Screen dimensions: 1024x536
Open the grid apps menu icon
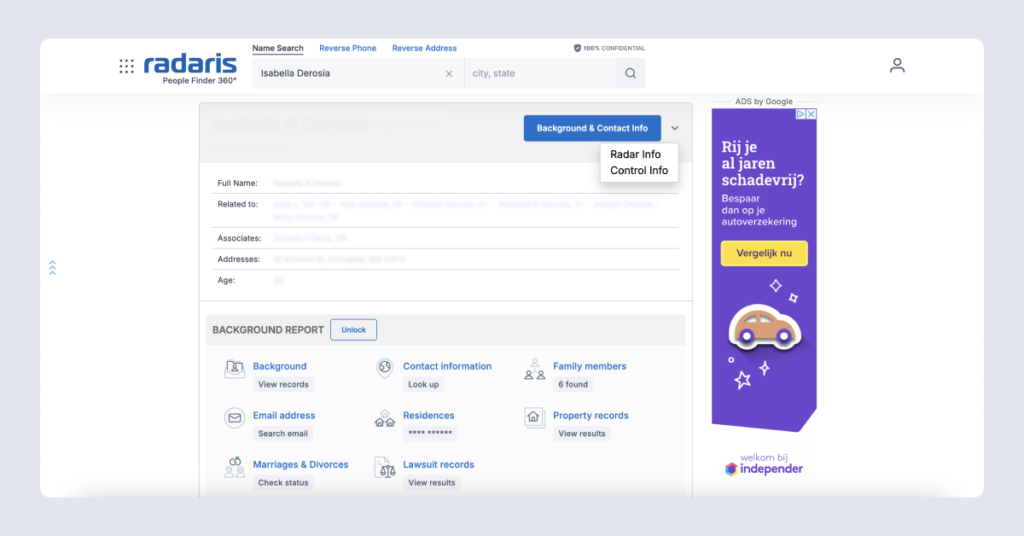click(126, 66)
